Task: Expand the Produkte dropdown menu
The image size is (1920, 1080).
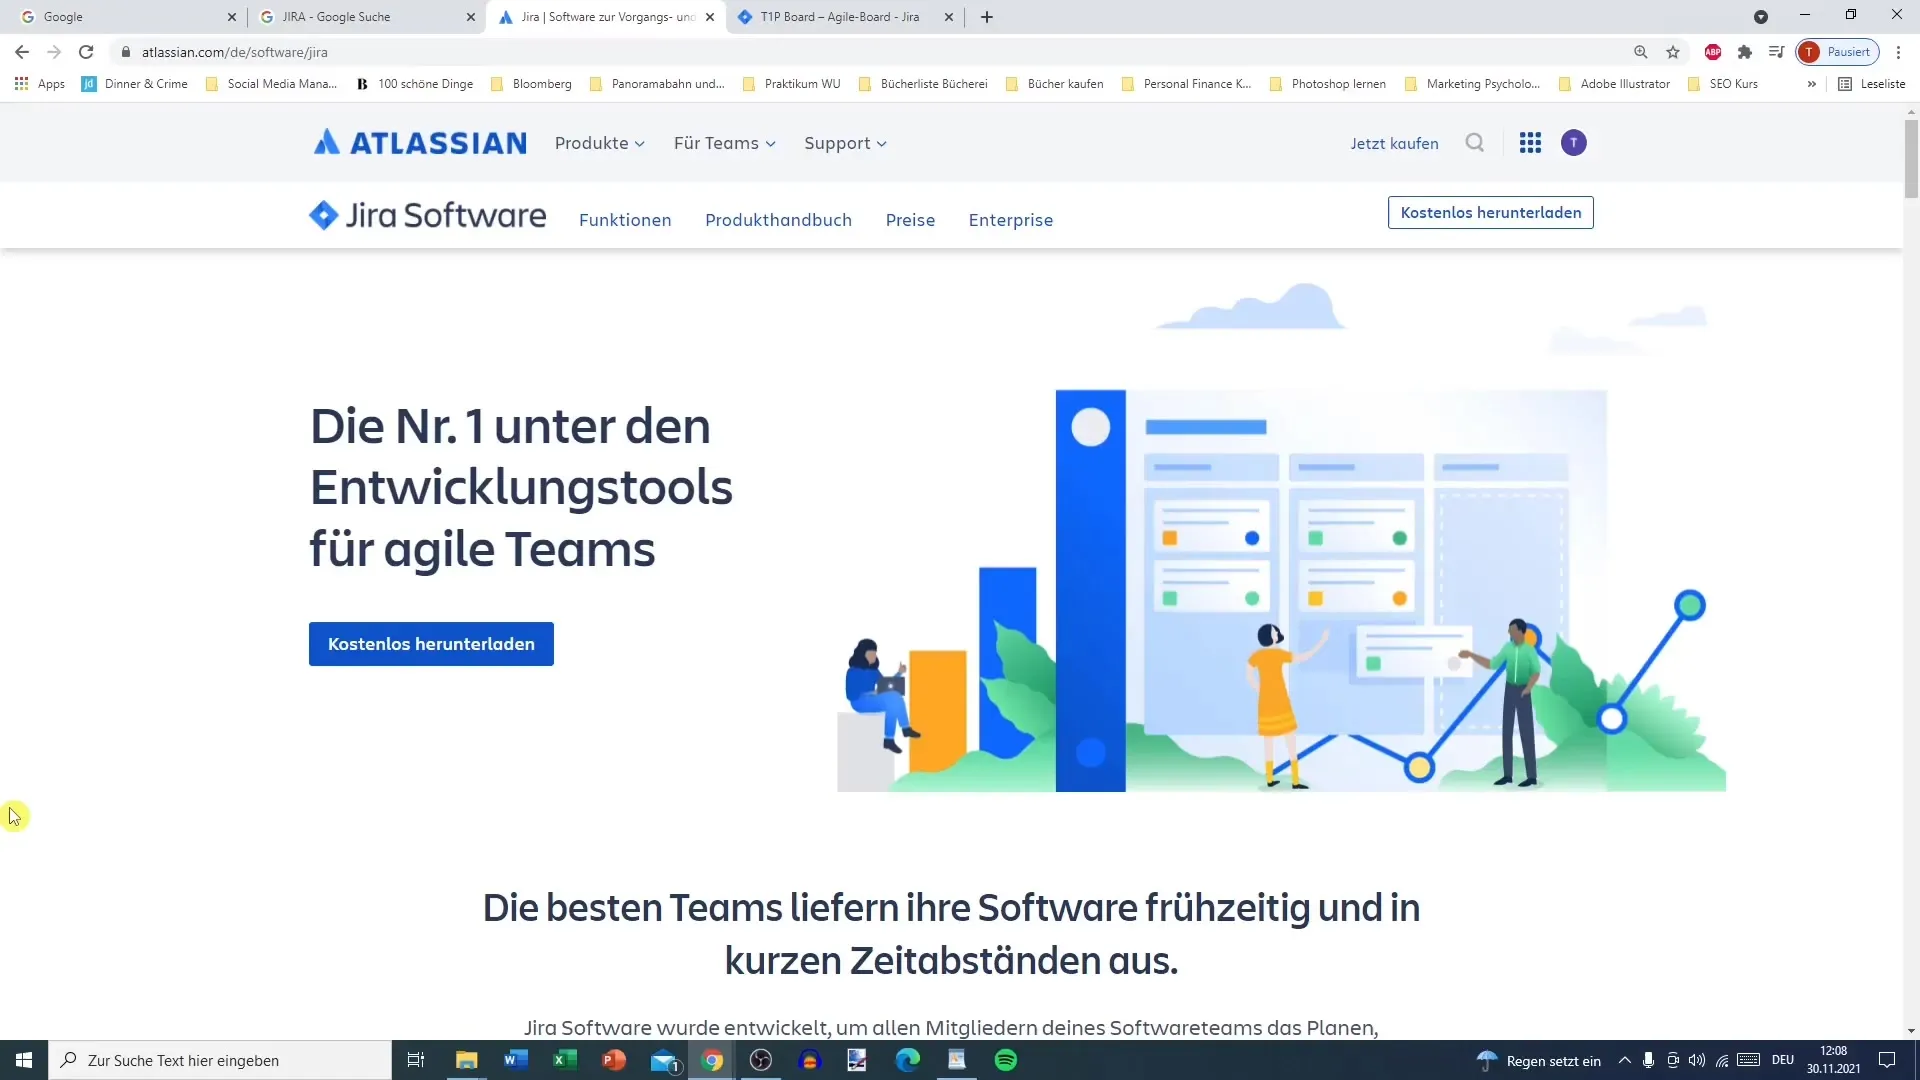Action: point(600,143)
